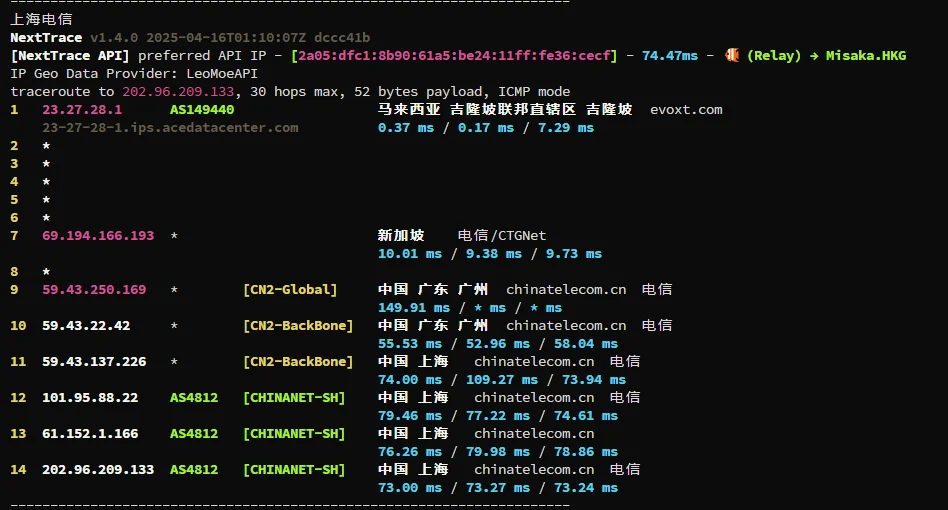Select hop 11 IP 59.43.137.226

click(94, 361)
